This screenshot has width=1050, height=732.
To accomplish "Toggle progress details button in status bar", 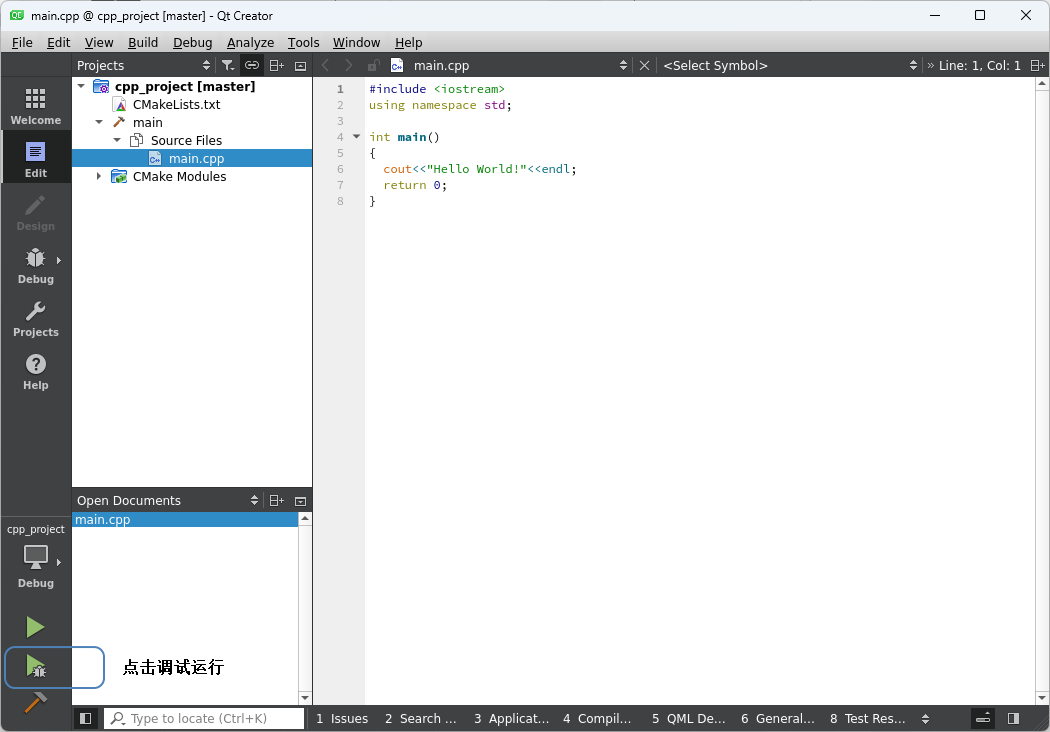I will (x=983, y=718).
